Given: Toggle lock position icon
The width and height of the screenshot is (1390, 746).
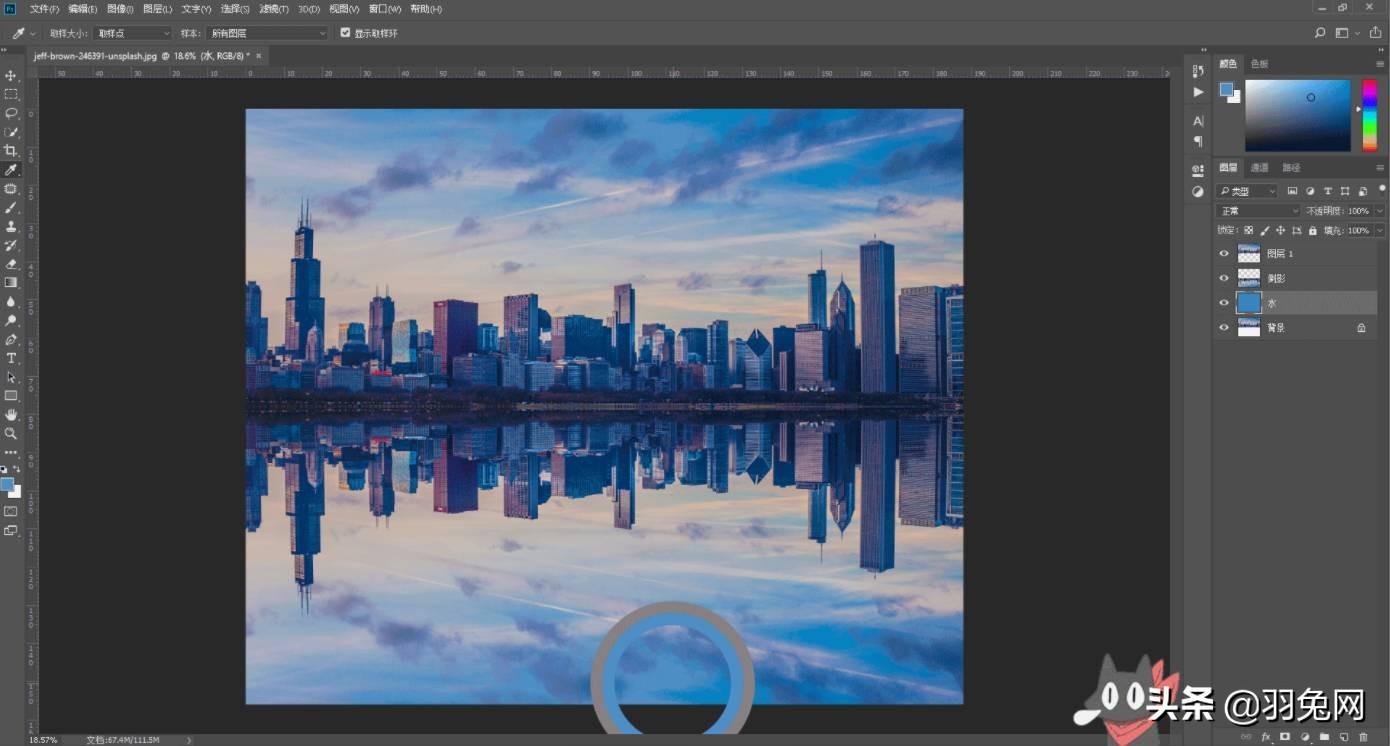Looking at the screenshot, I should pyautogui.click(x=1279, y=230).
